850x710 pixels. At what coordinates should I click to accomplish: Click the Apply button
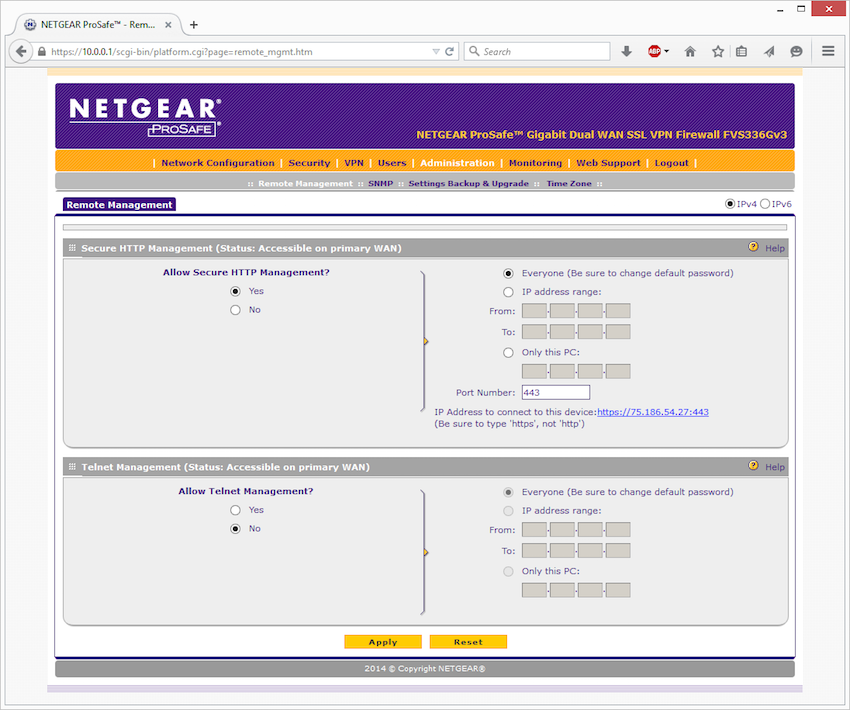tap(383, 642)
